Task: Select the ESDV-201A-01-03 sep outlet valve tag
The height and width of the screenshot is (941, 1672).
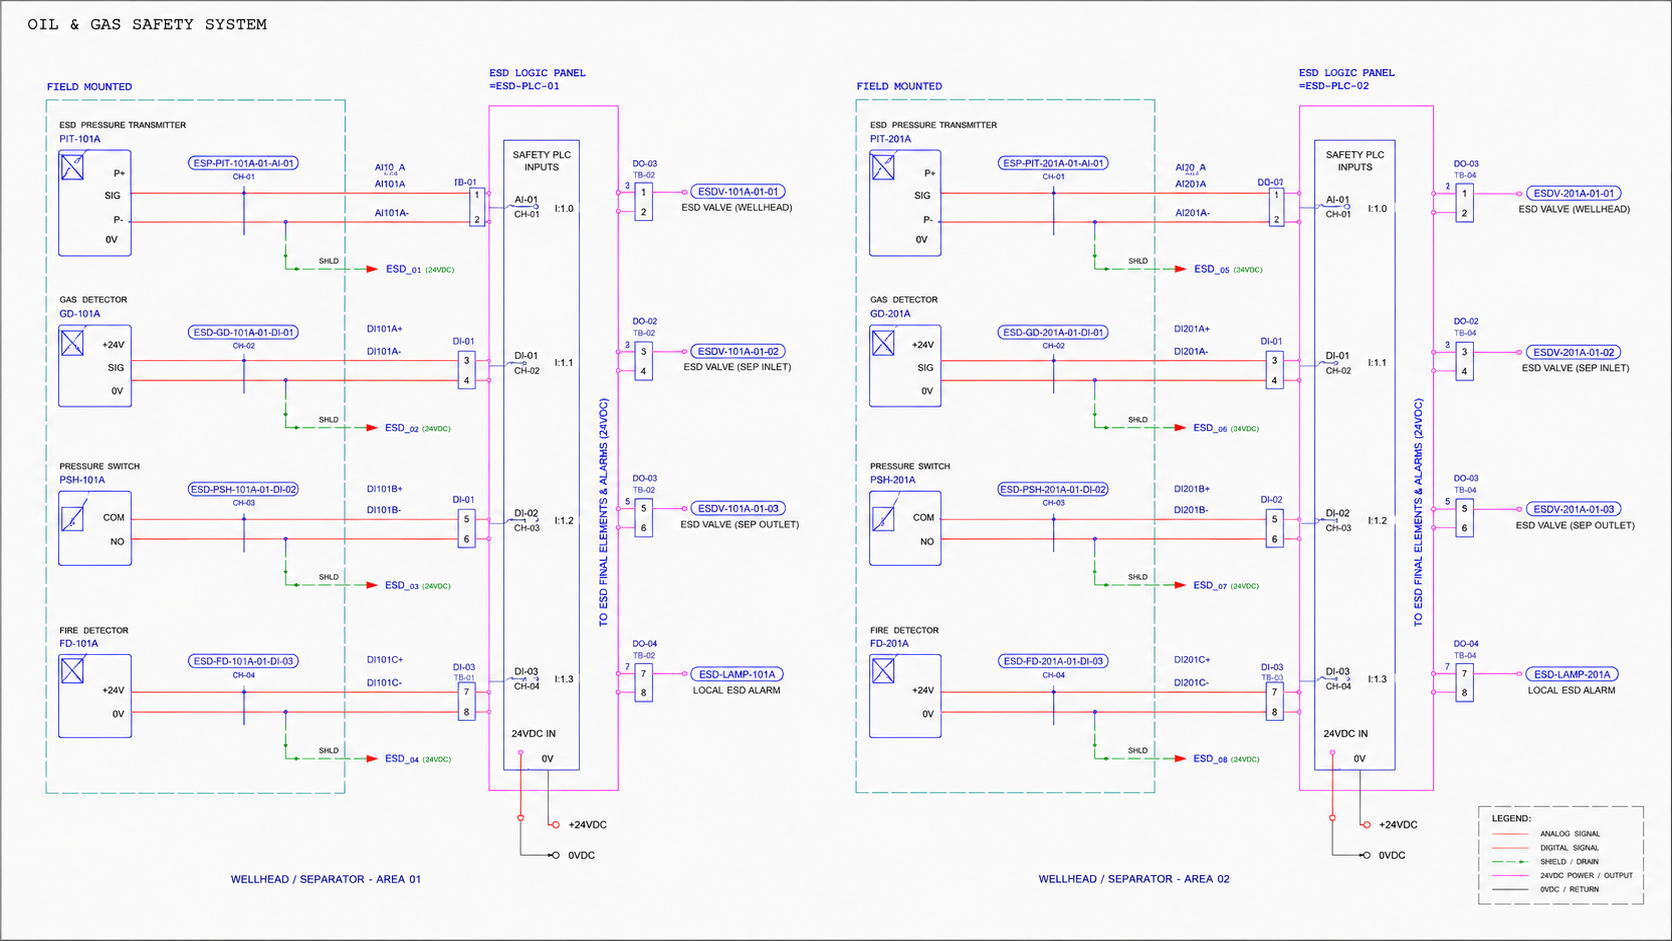Action: (1574, 509)
